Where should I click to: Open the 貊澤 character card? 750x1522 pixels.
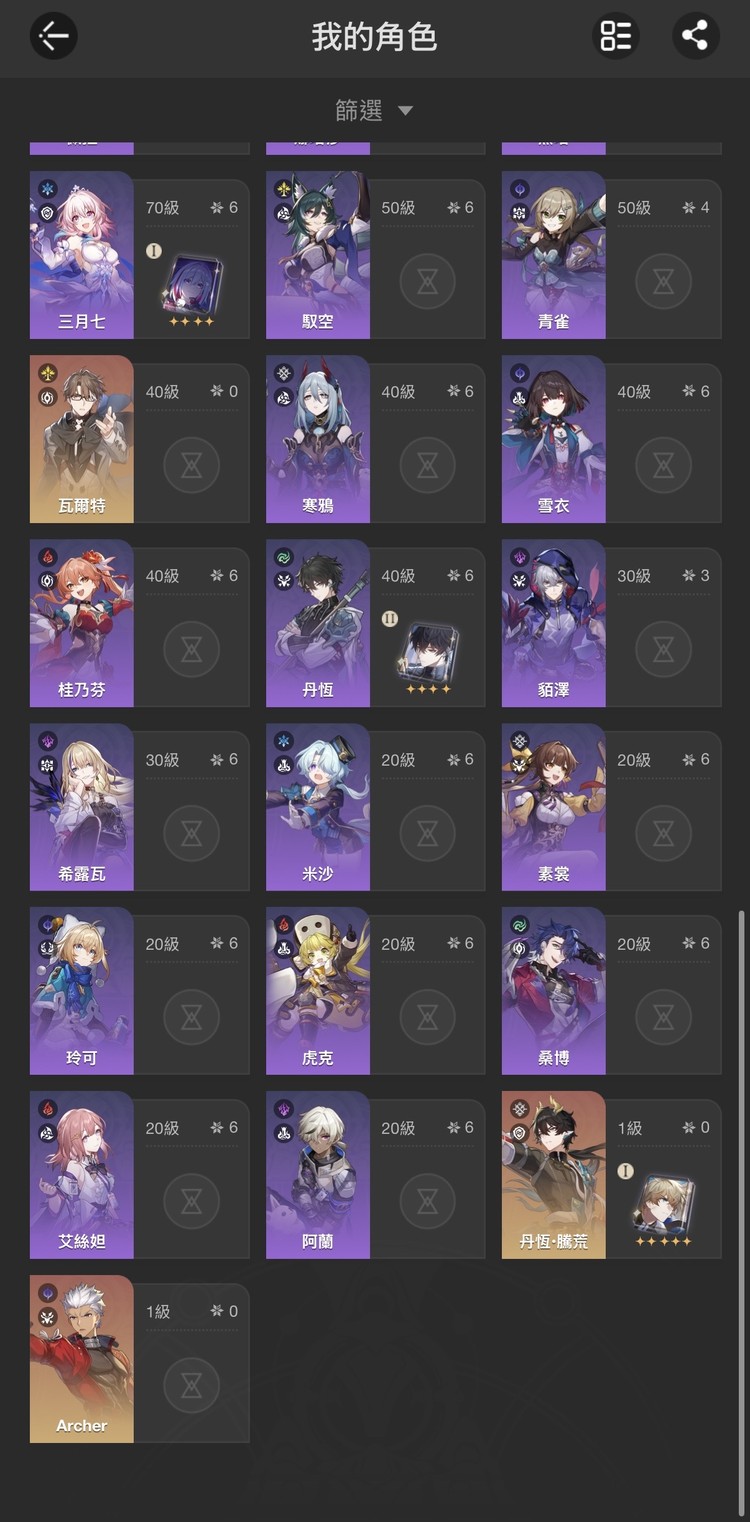tap(611, 623)
